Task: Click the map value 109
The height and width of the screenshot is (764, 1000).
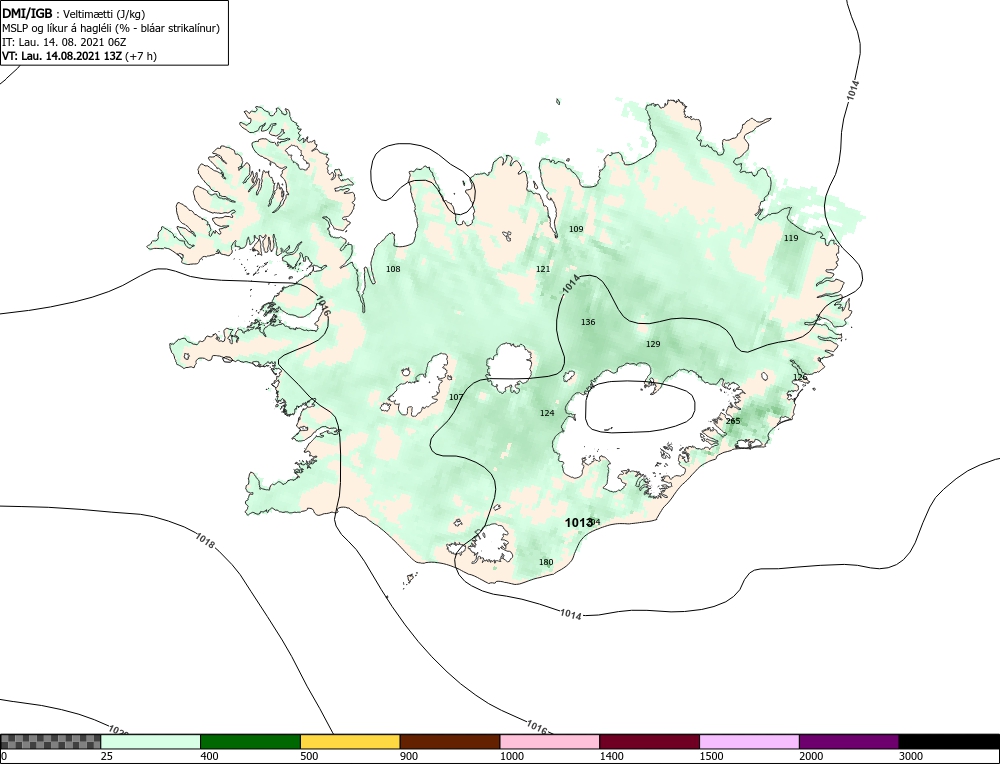Action: click(x=576, y=229)
